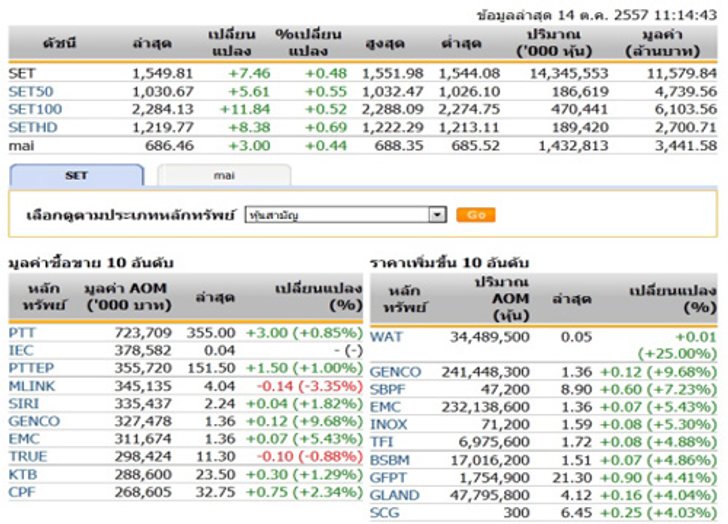Viewport: 728px width, 524px height.
Task: Open the SETHD index link
Action: [x=33, y=127]
